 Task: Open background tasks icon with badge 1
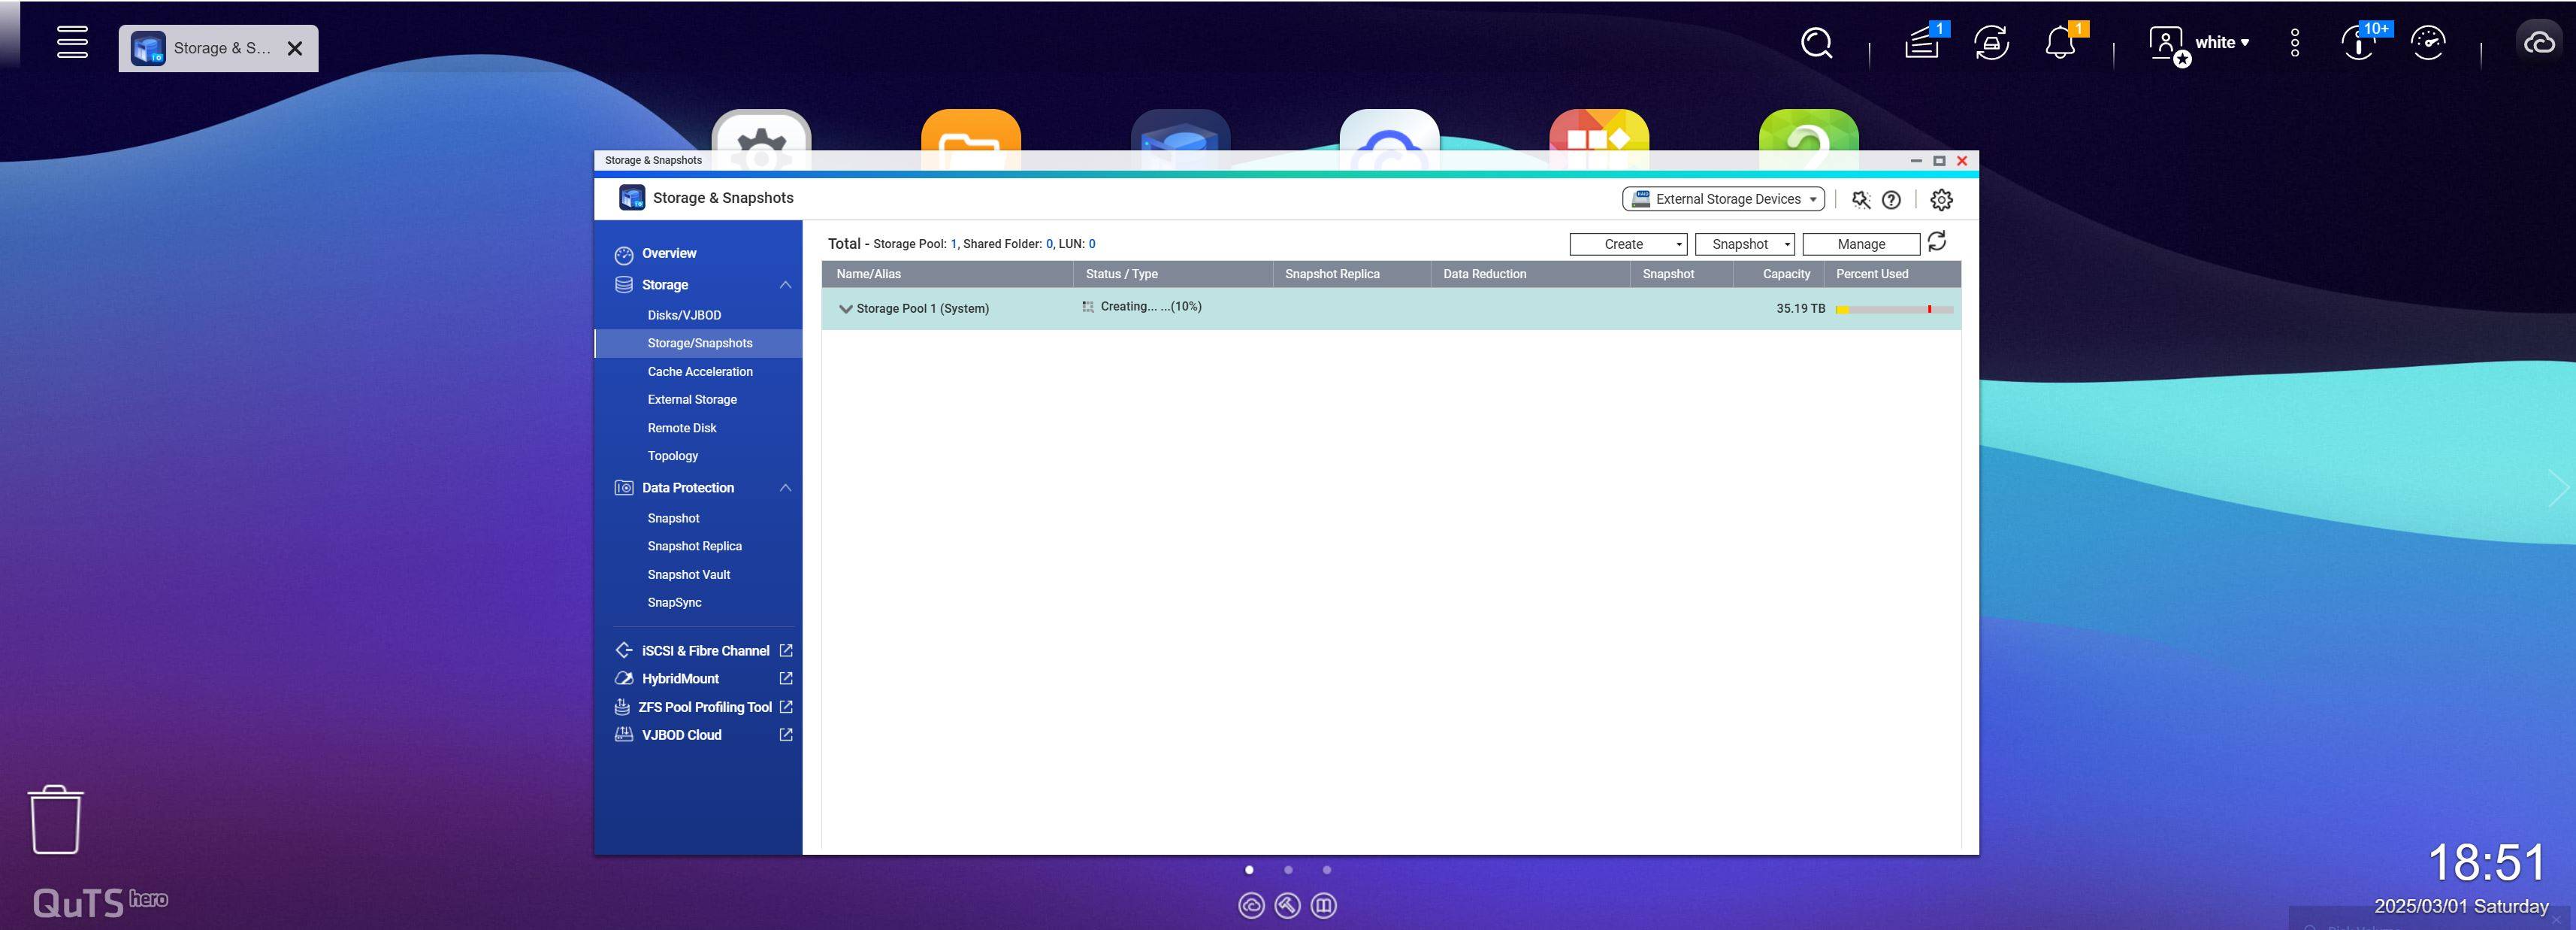point(1922,43)
